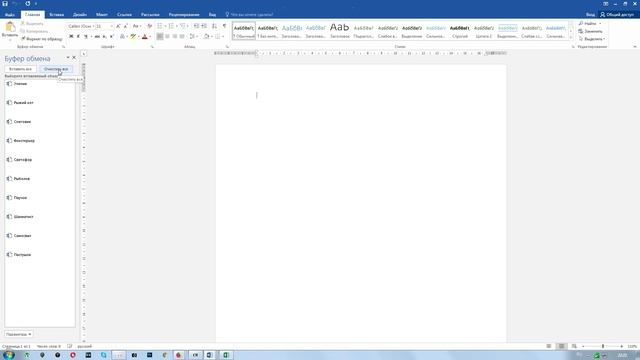
Task: Toggle bold formatting
Action: click(x=71, y=37)
